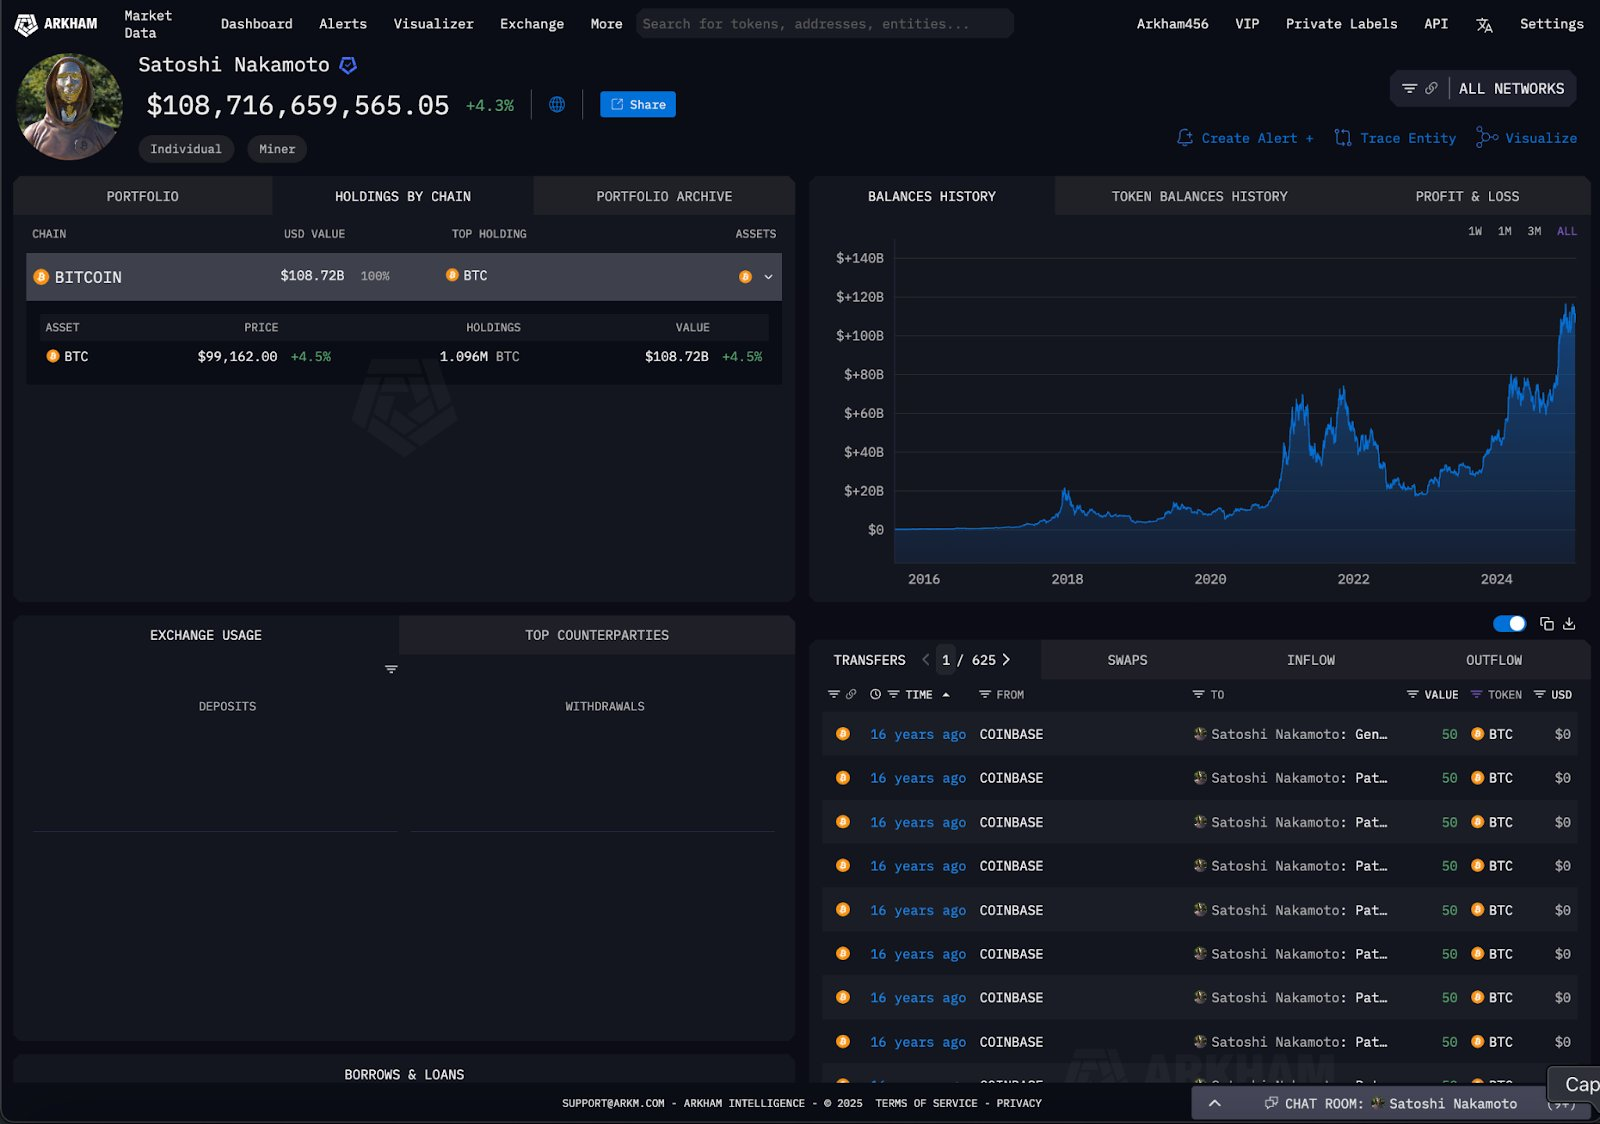Toggle the blue switch above transfers
This screenshot has height=1124, width=1600.
point(1509,624)
